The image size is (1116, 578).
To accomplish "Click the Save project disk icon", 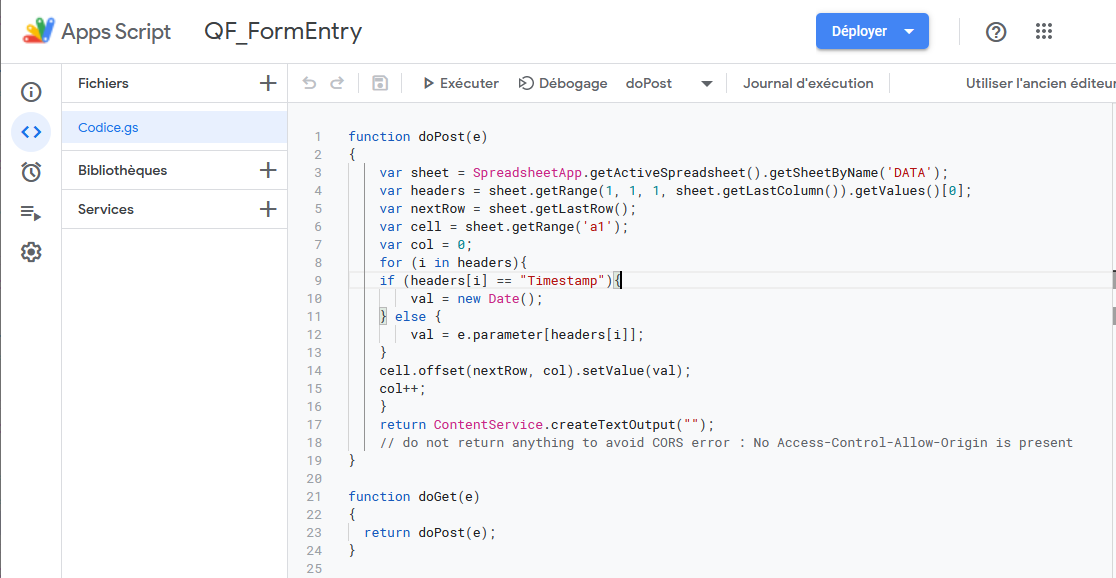I will point(380,84).
